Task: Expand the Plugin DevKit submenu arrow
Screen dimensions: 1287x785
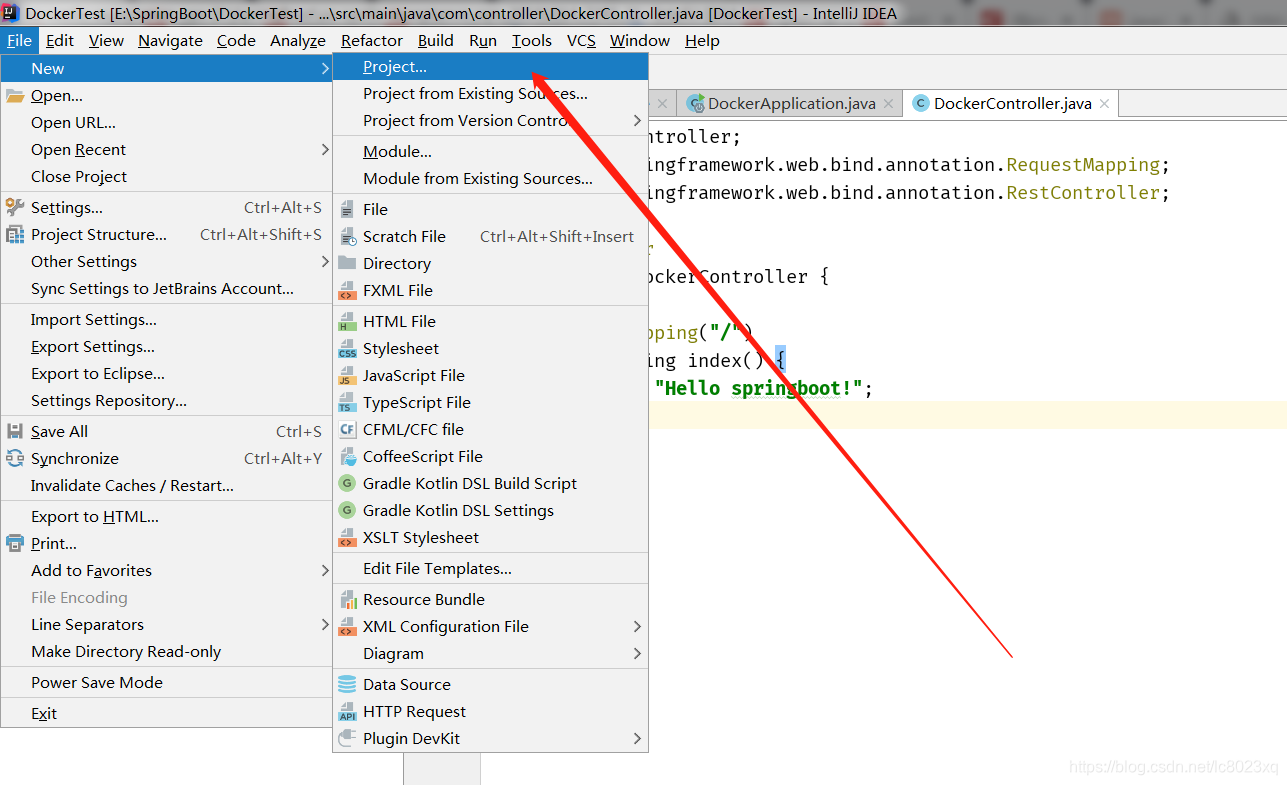Action: point(638,738)
